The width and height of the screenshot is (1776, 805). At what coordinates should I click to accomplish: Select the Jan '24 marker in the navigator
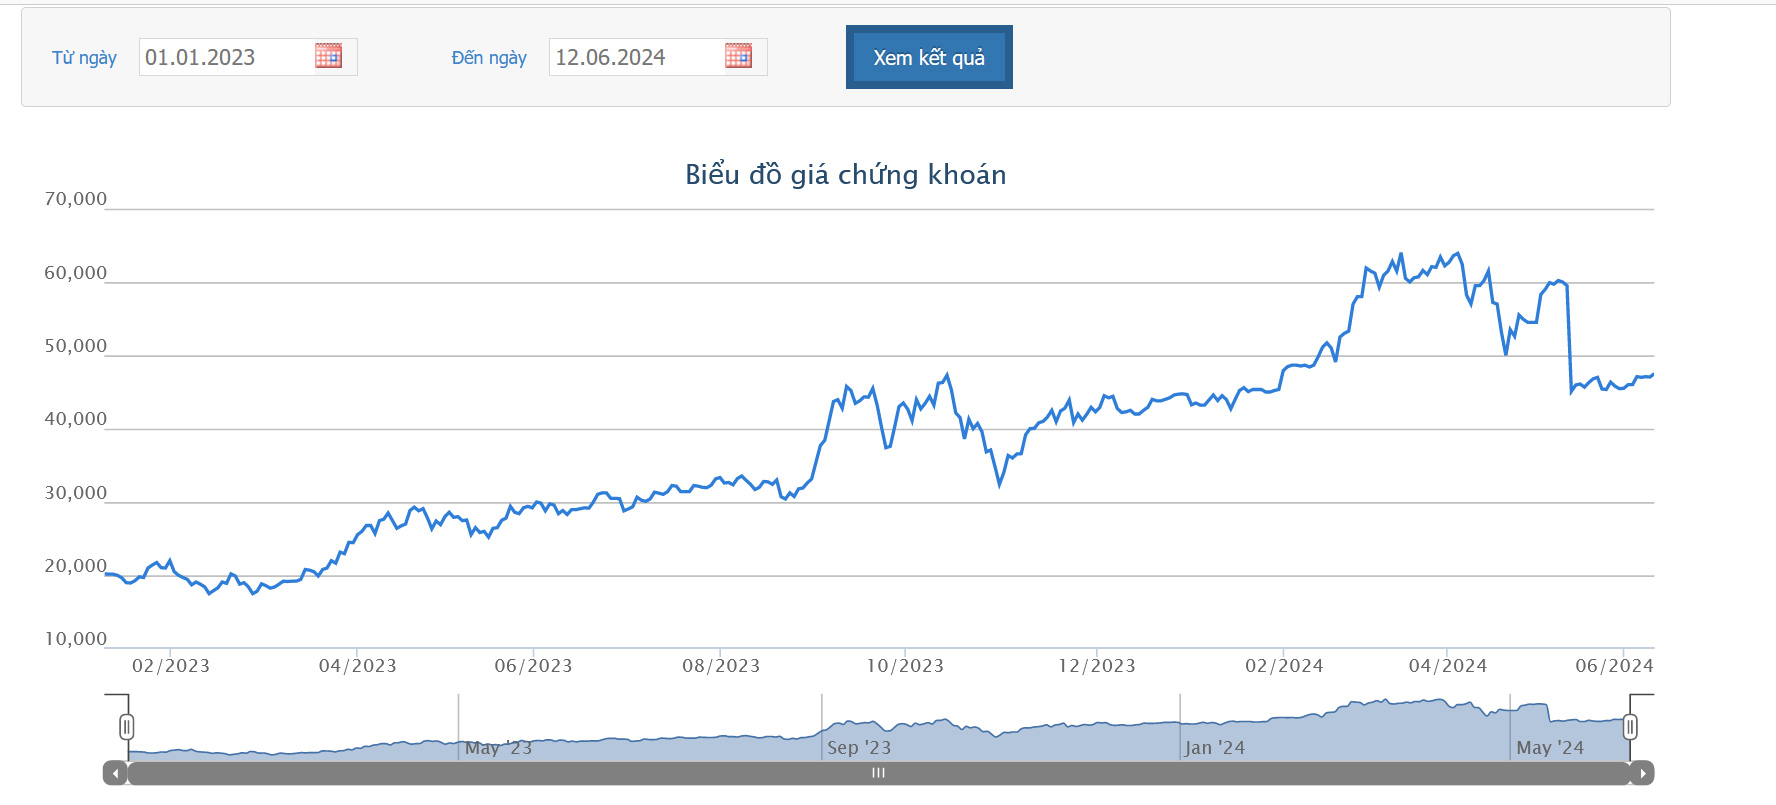coord(1215,748)
